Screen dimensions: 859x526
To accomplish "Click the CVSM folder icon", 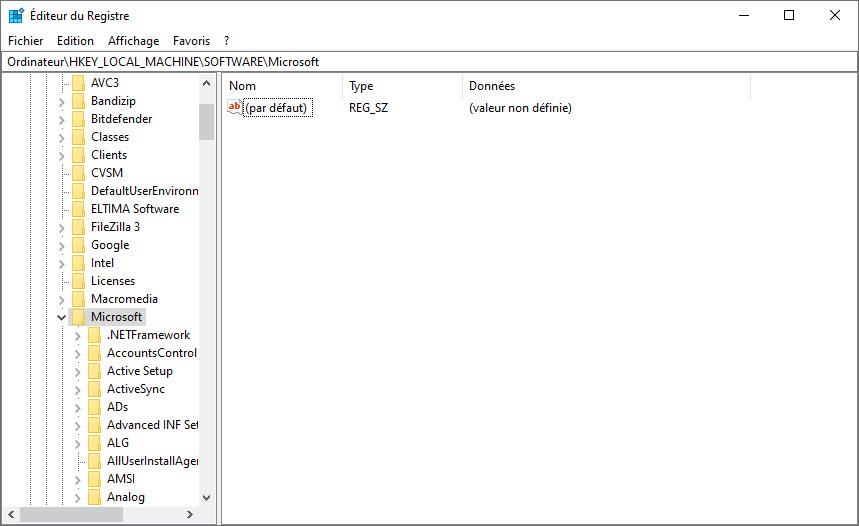I will [78, 173].
